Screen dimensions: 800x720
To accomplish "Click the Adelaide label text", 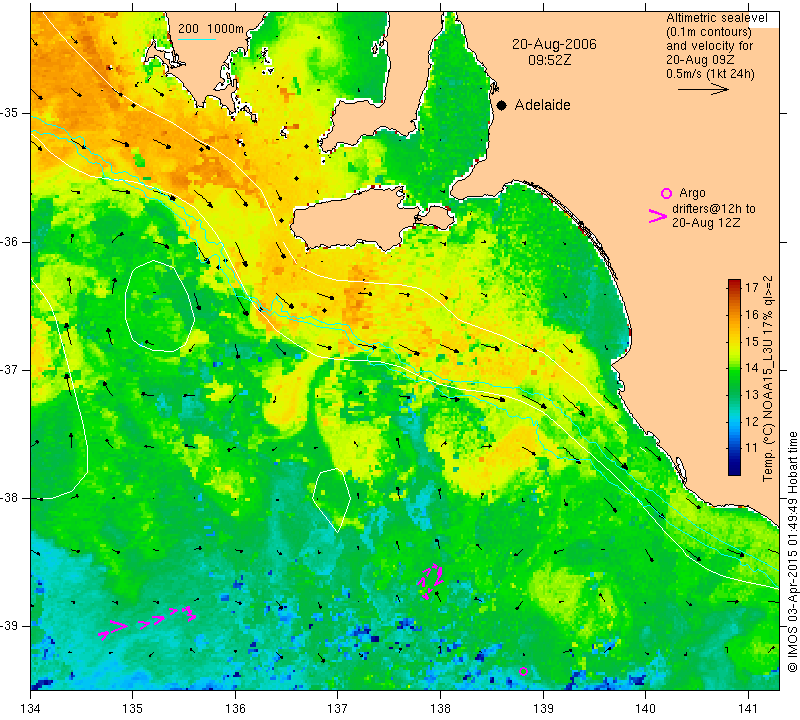I will click(x=542, y=105).
